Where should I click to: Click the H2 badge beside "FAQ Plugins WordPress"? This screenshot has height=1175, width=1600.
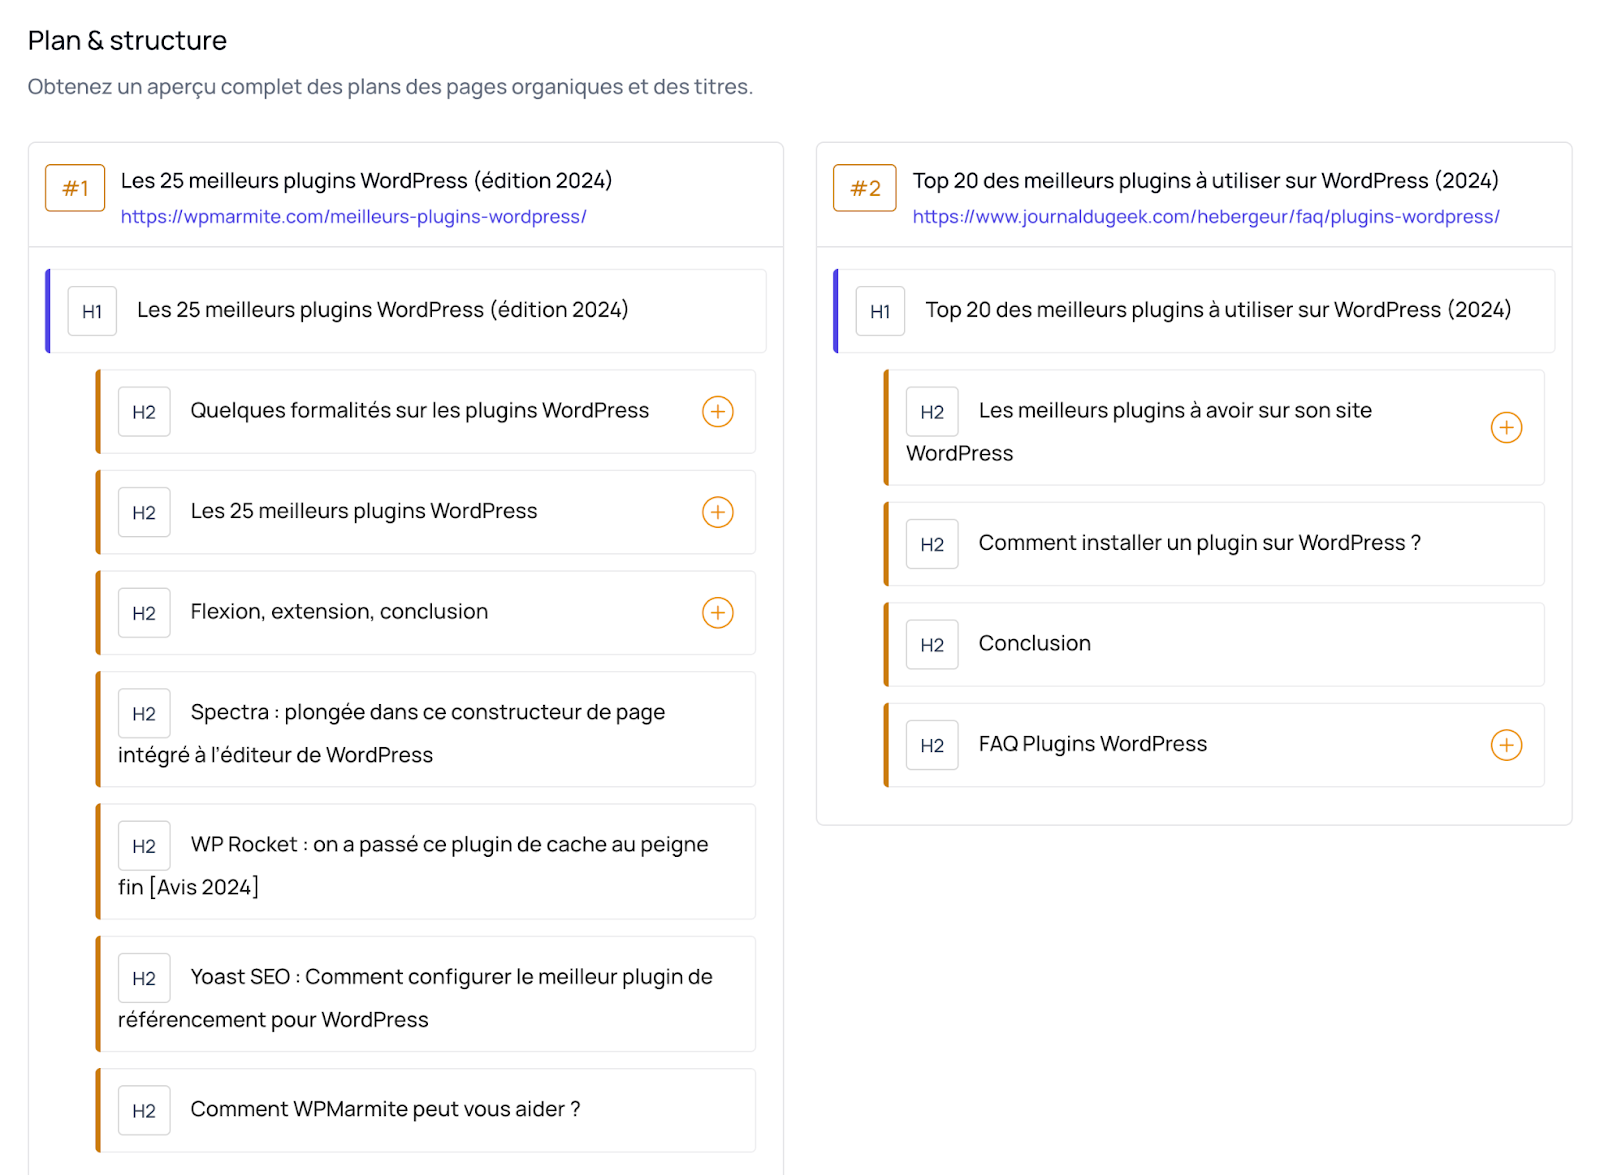click(931, 745)
